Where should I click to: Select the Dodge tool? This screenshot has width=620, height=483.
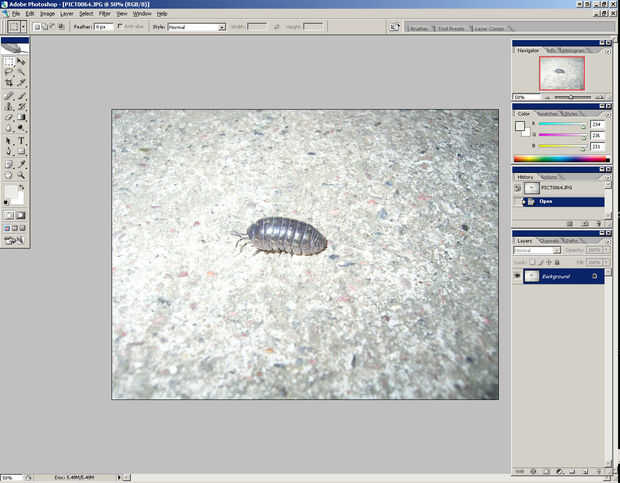(x=21, y=128)
